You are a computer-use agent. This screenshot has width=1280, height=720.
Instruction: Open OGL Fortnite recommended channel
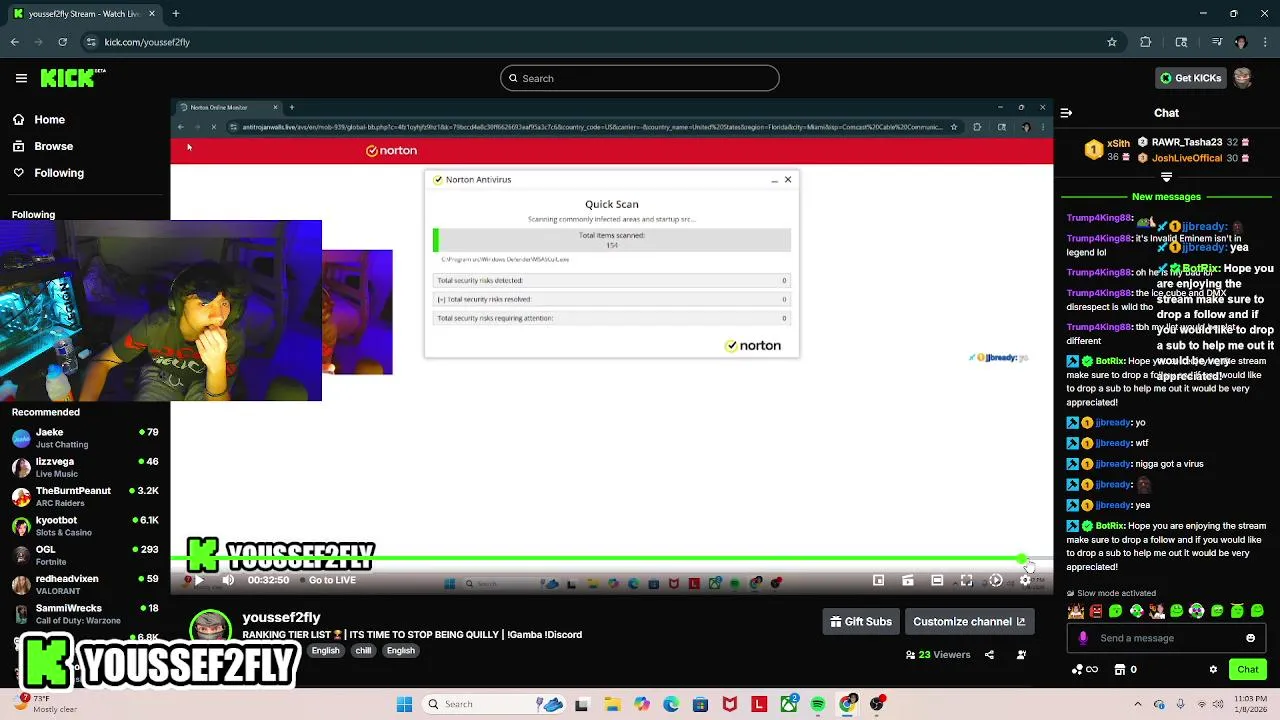(85, 555)
